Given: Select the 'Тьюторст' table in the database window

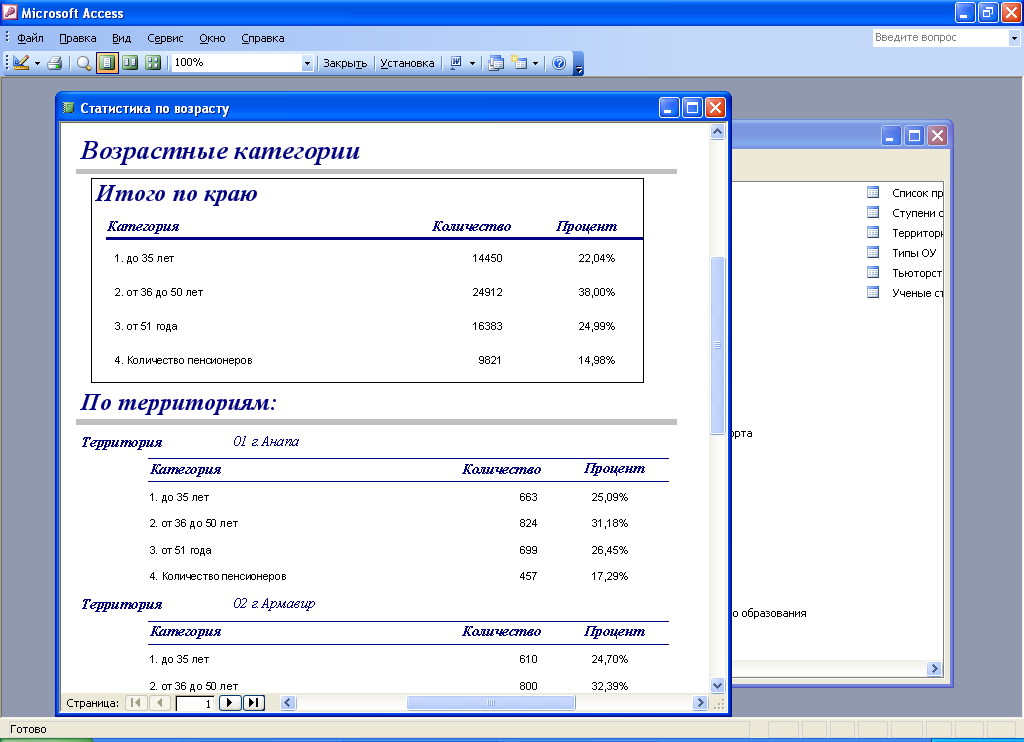Looking at the screenshot, I should click(917, 273).
